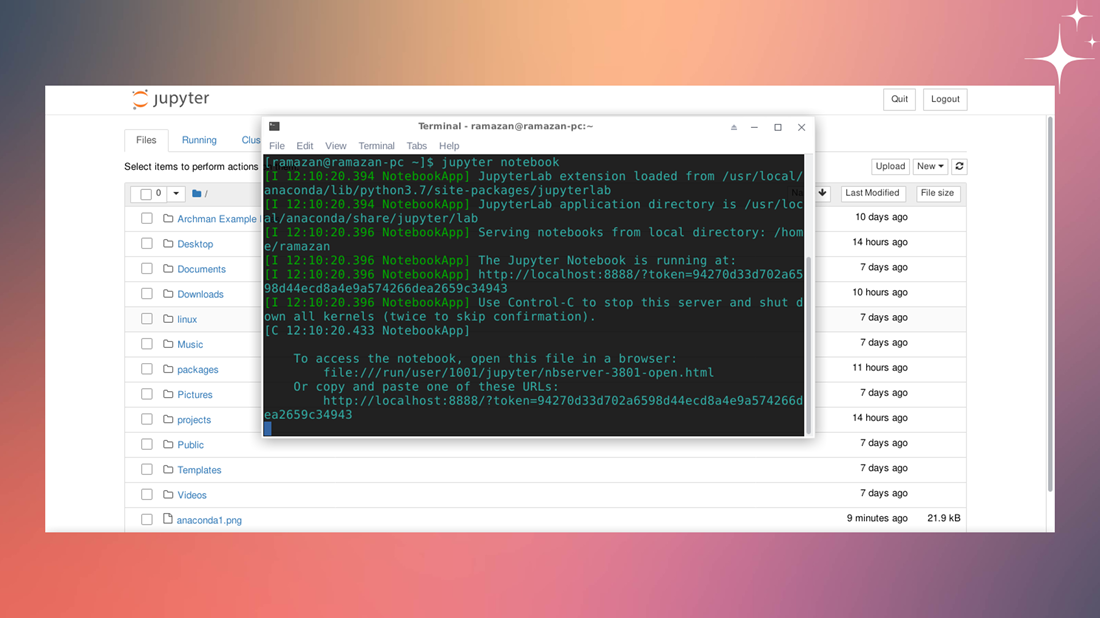This screenshot has width=1100, height=618.
Task: Switch to the Running tab
Action: click(x=199, y=140)
